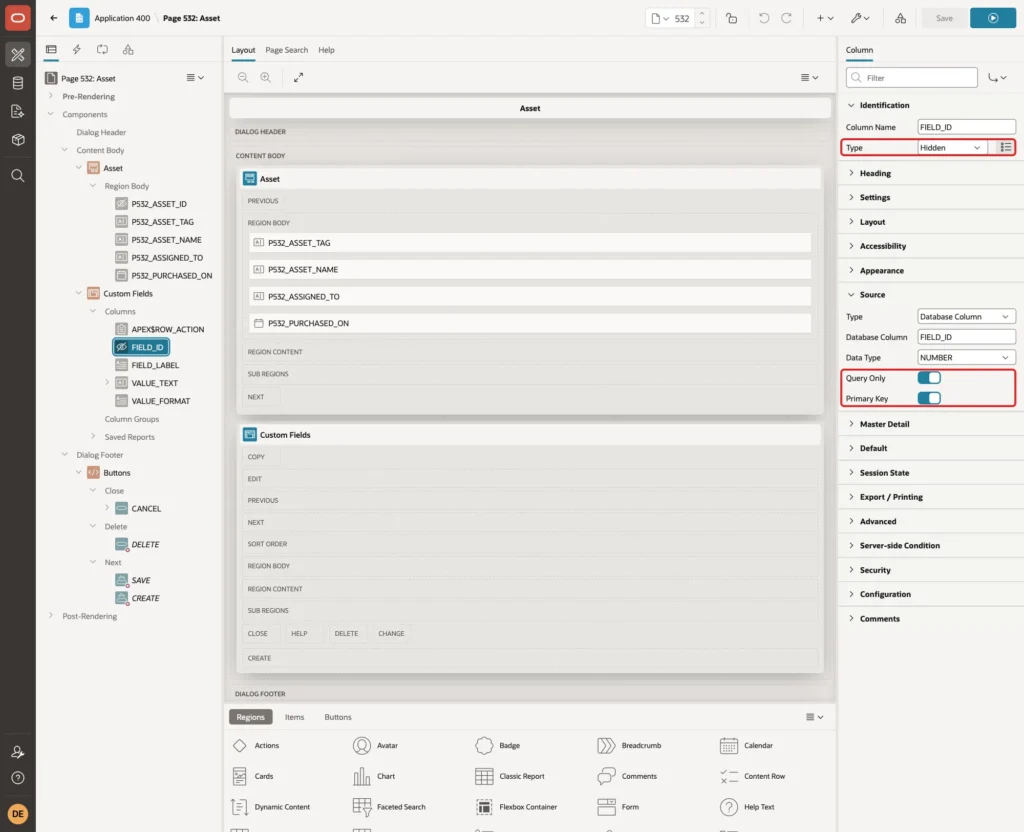Collapse the Identification property group

(x=850, y=105)
